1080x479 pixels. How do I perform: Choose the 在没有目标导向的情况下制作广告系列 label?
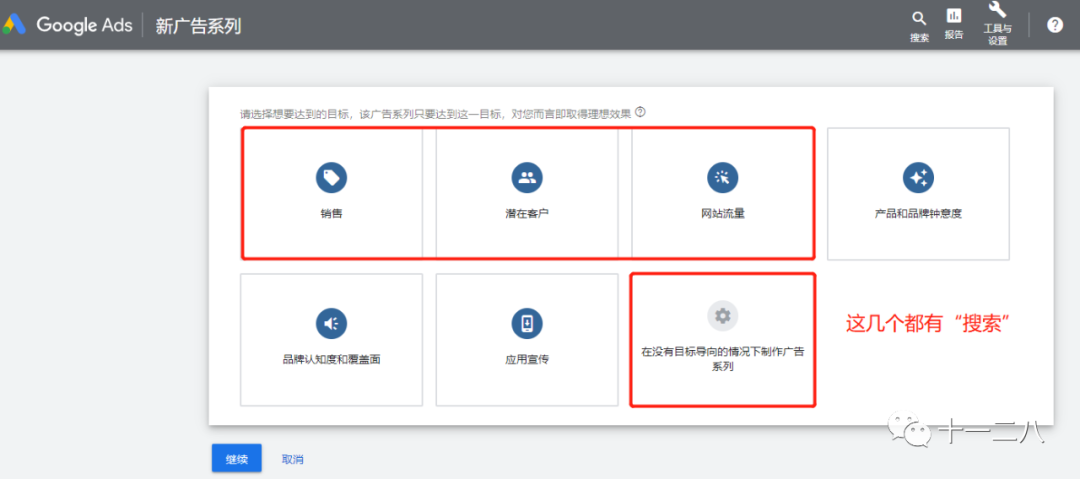723,359
